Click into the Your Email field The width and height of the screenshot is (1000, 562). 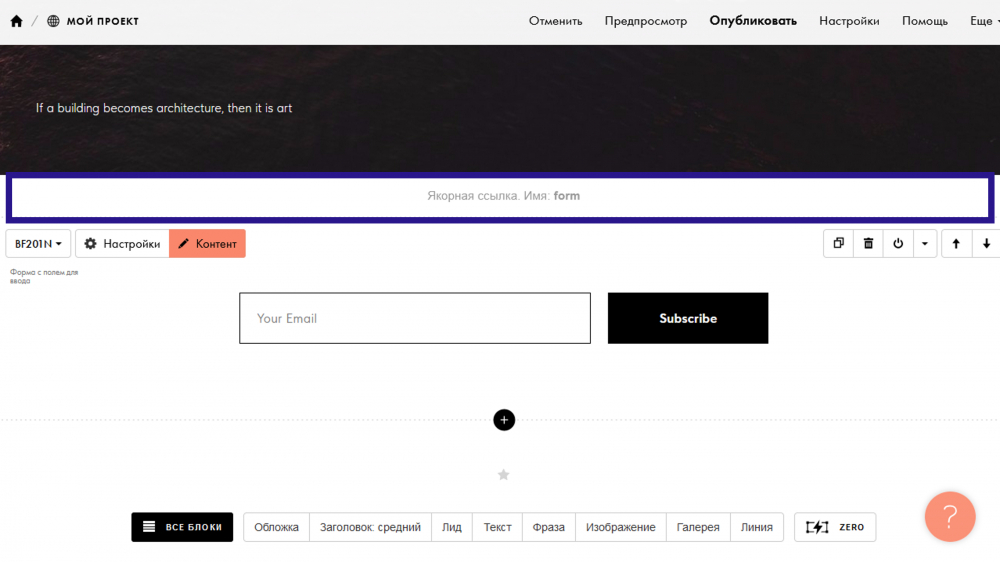414,318
